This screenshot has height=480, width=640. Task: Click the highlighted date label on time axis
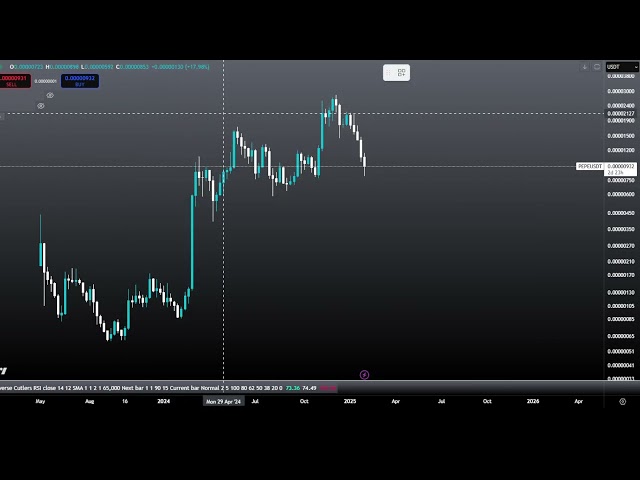(x=225, y=401)
